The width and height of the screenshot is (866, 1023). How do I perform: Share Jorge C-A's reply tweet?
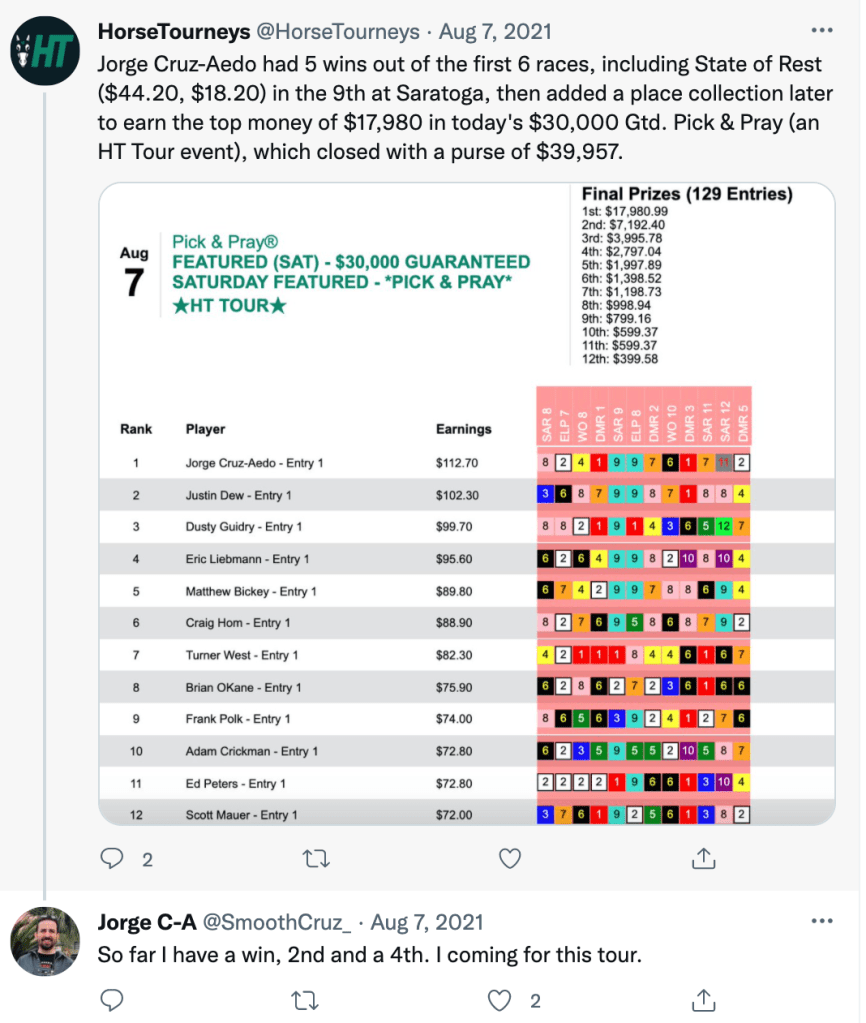click(x=703, y=1000)
